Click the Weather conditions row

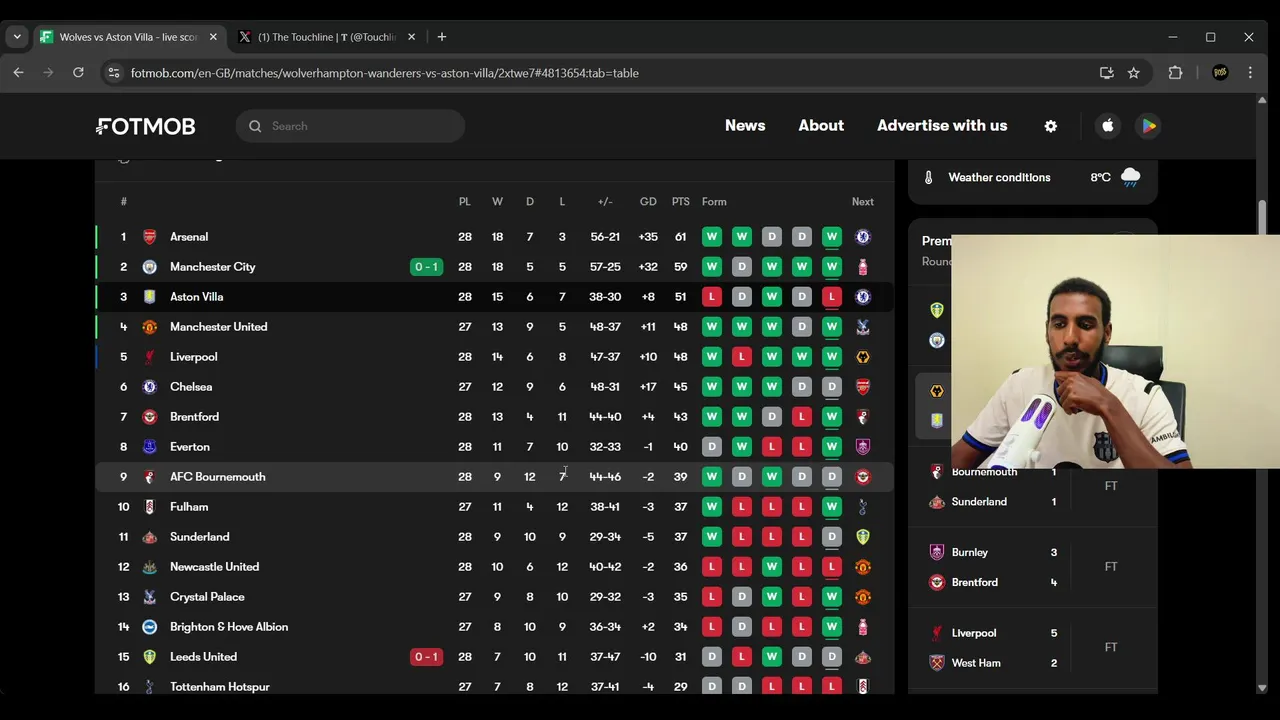[1032, 178]
